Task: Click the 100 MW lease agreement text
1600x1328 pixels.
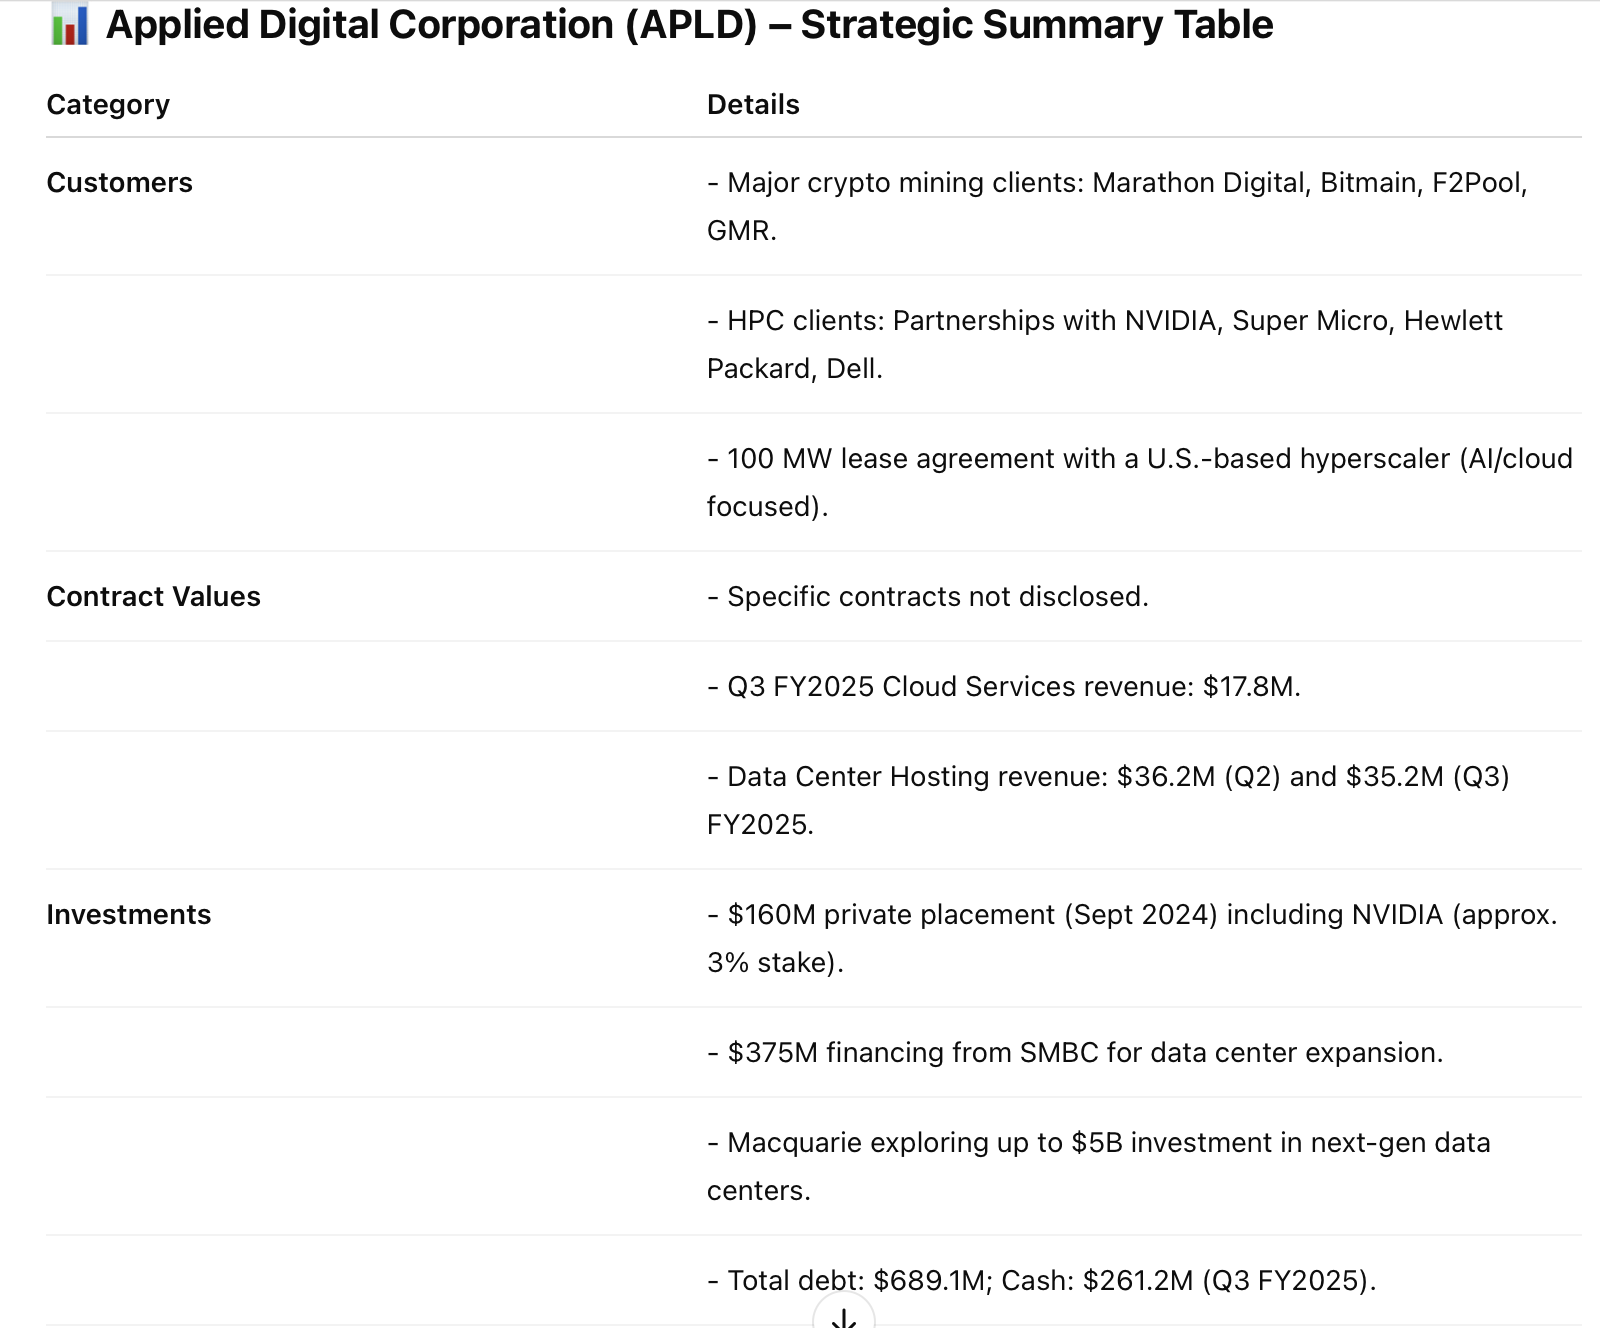Action: point(1140,482)
